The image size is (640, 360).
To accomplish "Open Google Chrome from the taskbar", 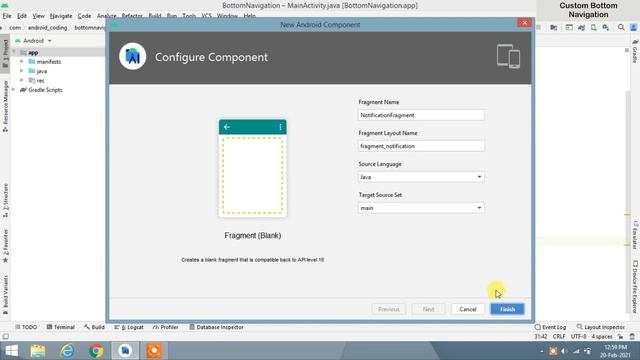I will (96, 351).
